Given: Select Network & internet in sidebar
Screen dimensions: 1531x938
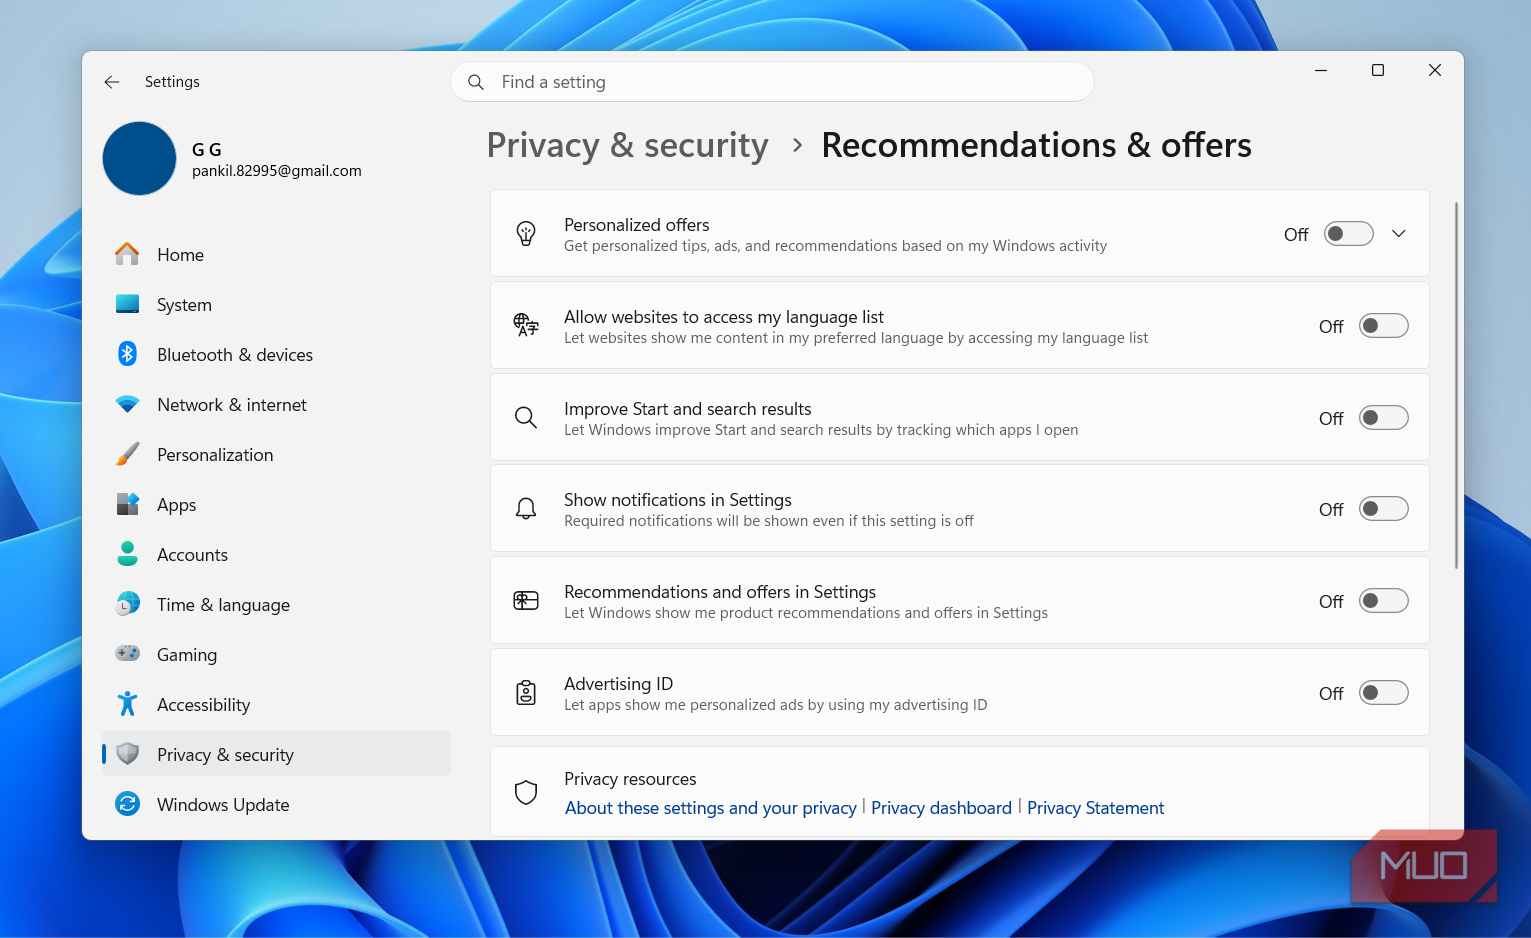Looking at the screenshot, I should pos(276,404).
